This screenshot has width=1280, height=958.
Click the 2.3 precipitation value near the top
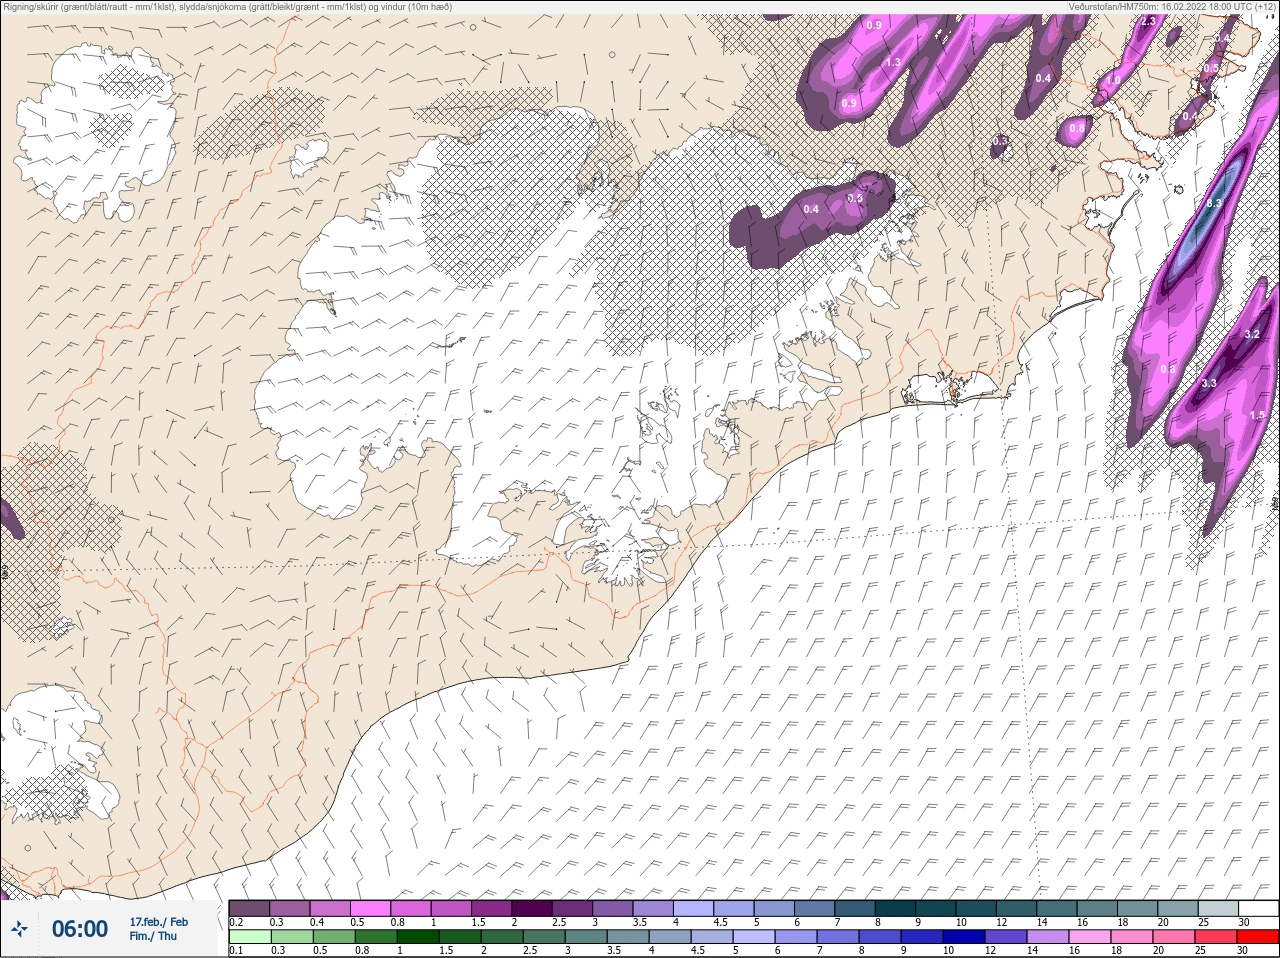(x=1148, y=21)
